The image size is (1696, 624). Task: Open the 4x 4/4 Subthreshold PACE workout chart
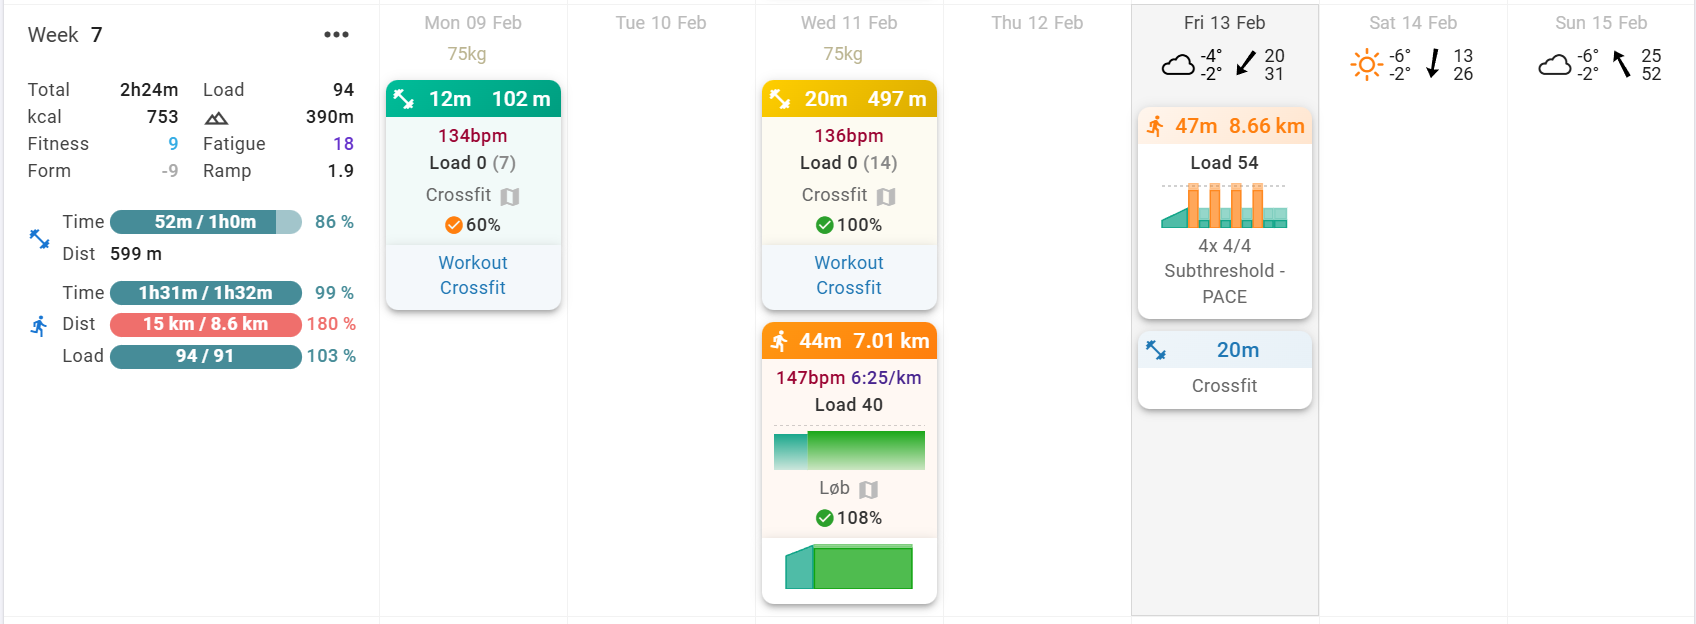coord(1224,206)
